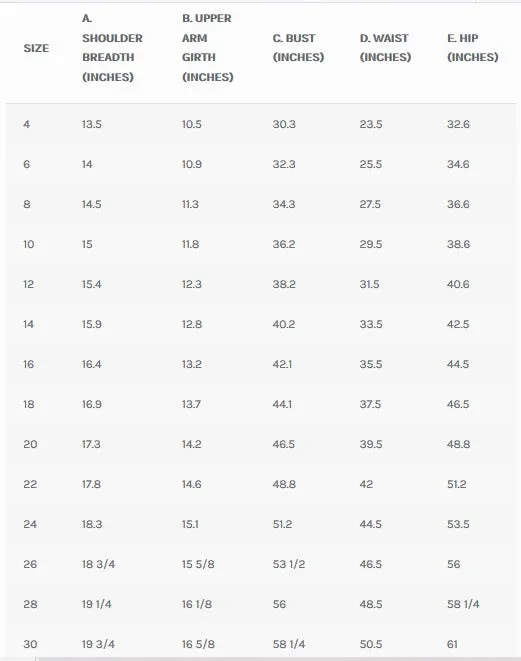The width and height of the screenshot is (521, 661).
Task: Click the size 4 row label
Action: (27, 124)
